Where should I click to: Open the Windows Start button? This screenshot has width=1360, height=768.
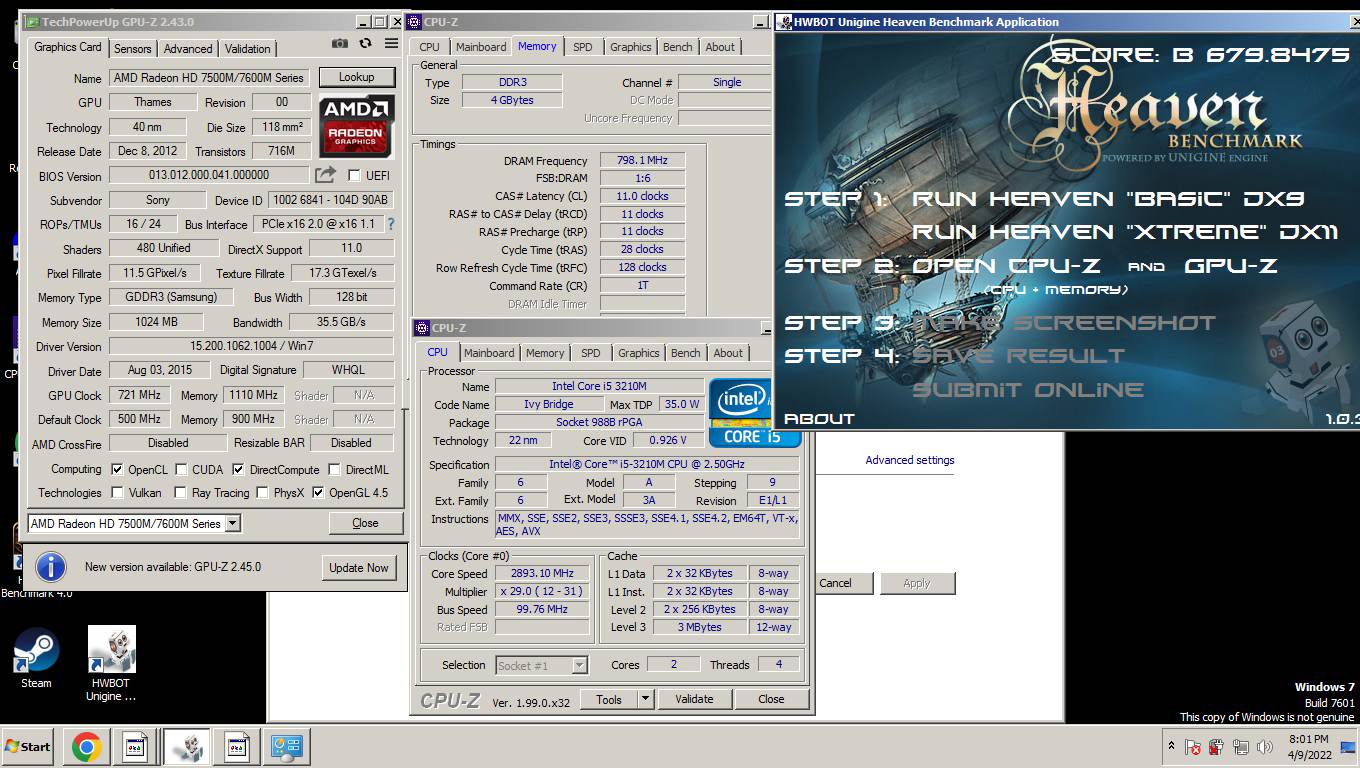[28, 747]
